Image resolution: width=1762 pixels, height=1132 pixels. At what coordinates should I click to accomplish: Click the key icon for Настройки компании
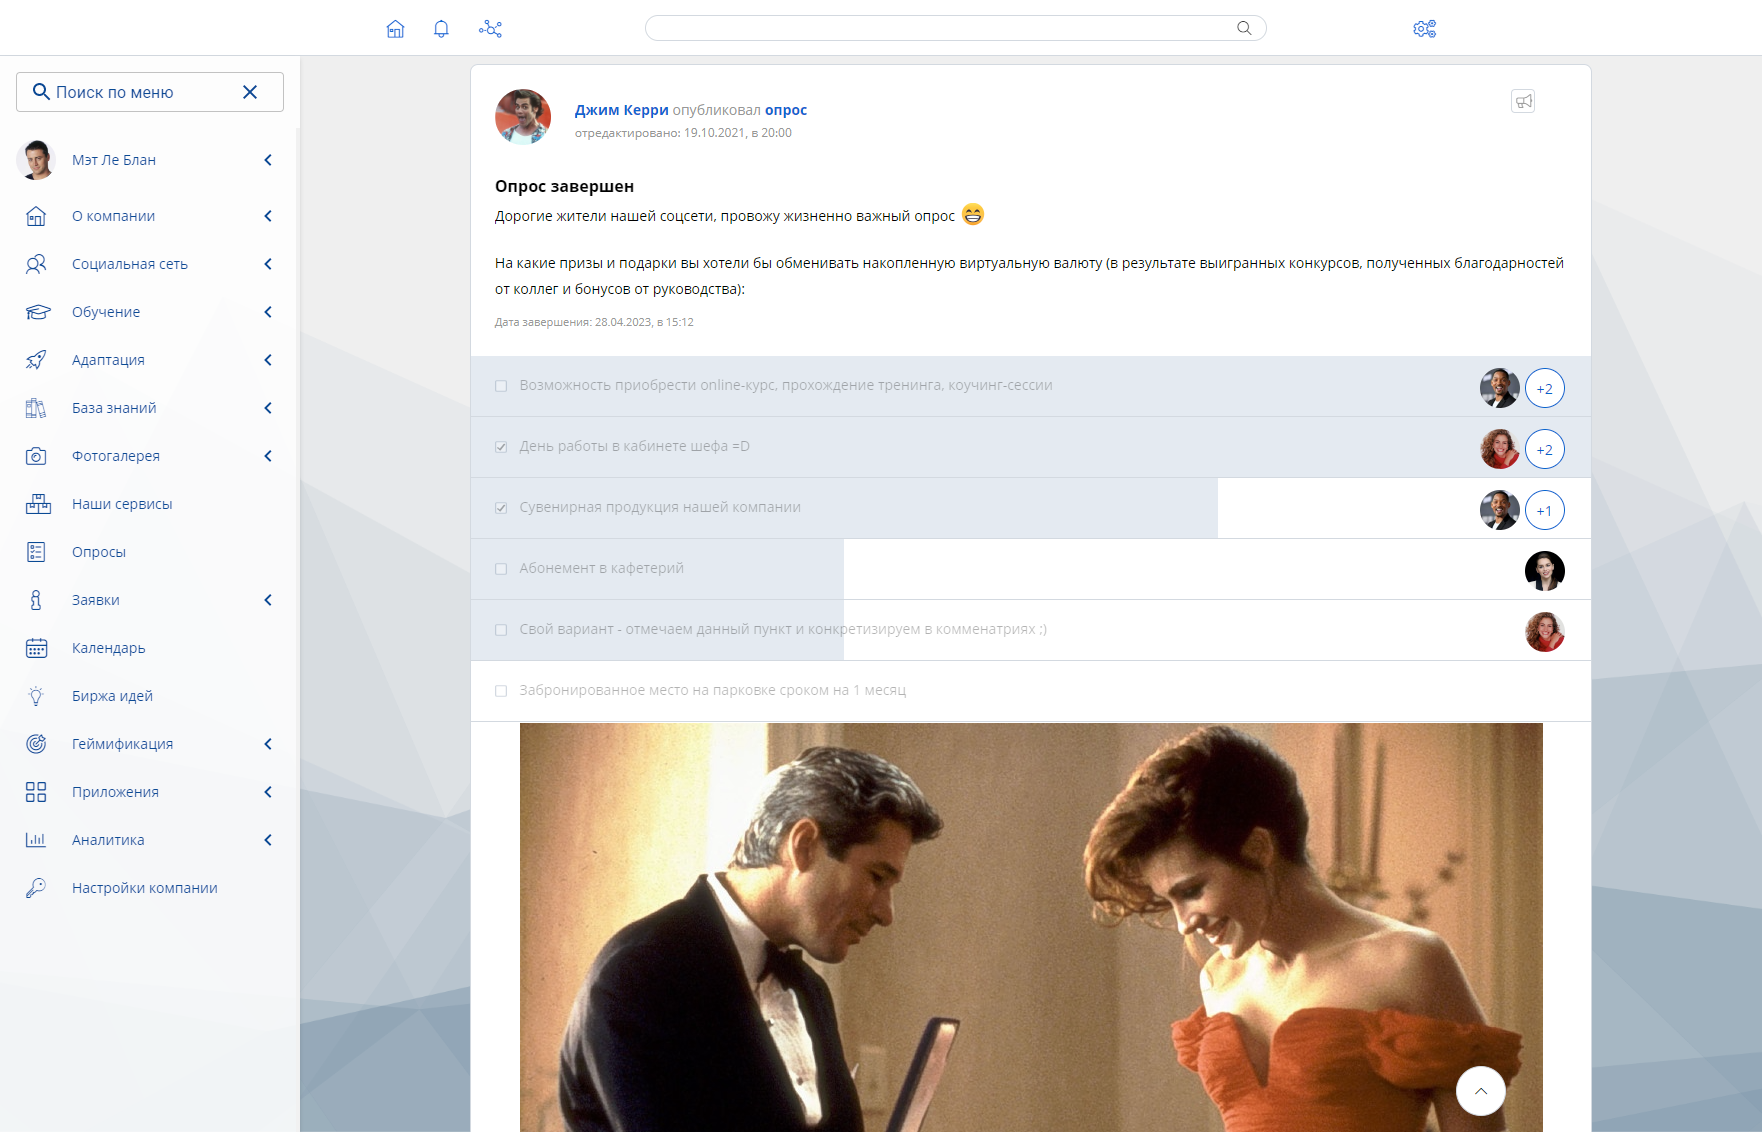pos(36,888)
